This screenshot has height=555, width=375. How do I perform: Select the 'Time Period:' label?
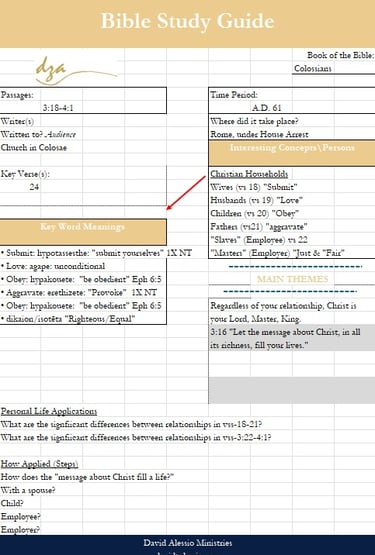click(234, 95)
